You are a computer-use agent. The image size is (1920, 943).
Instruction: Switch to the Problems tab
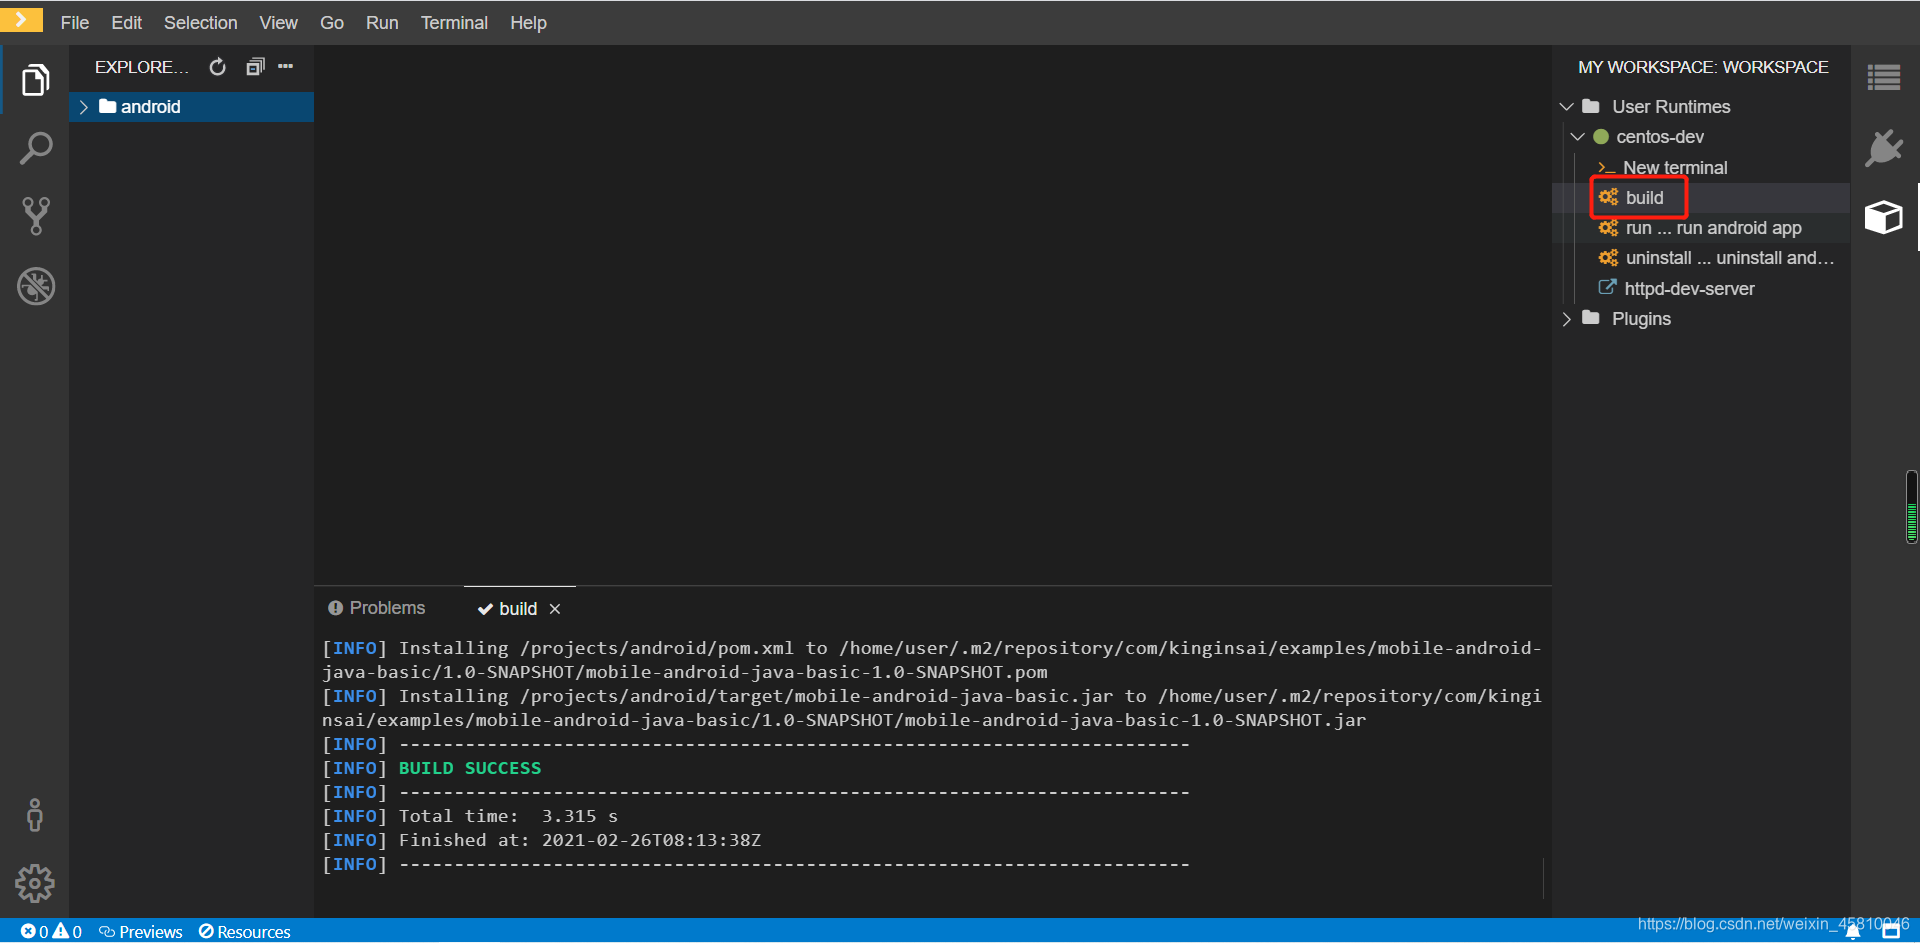377,608
